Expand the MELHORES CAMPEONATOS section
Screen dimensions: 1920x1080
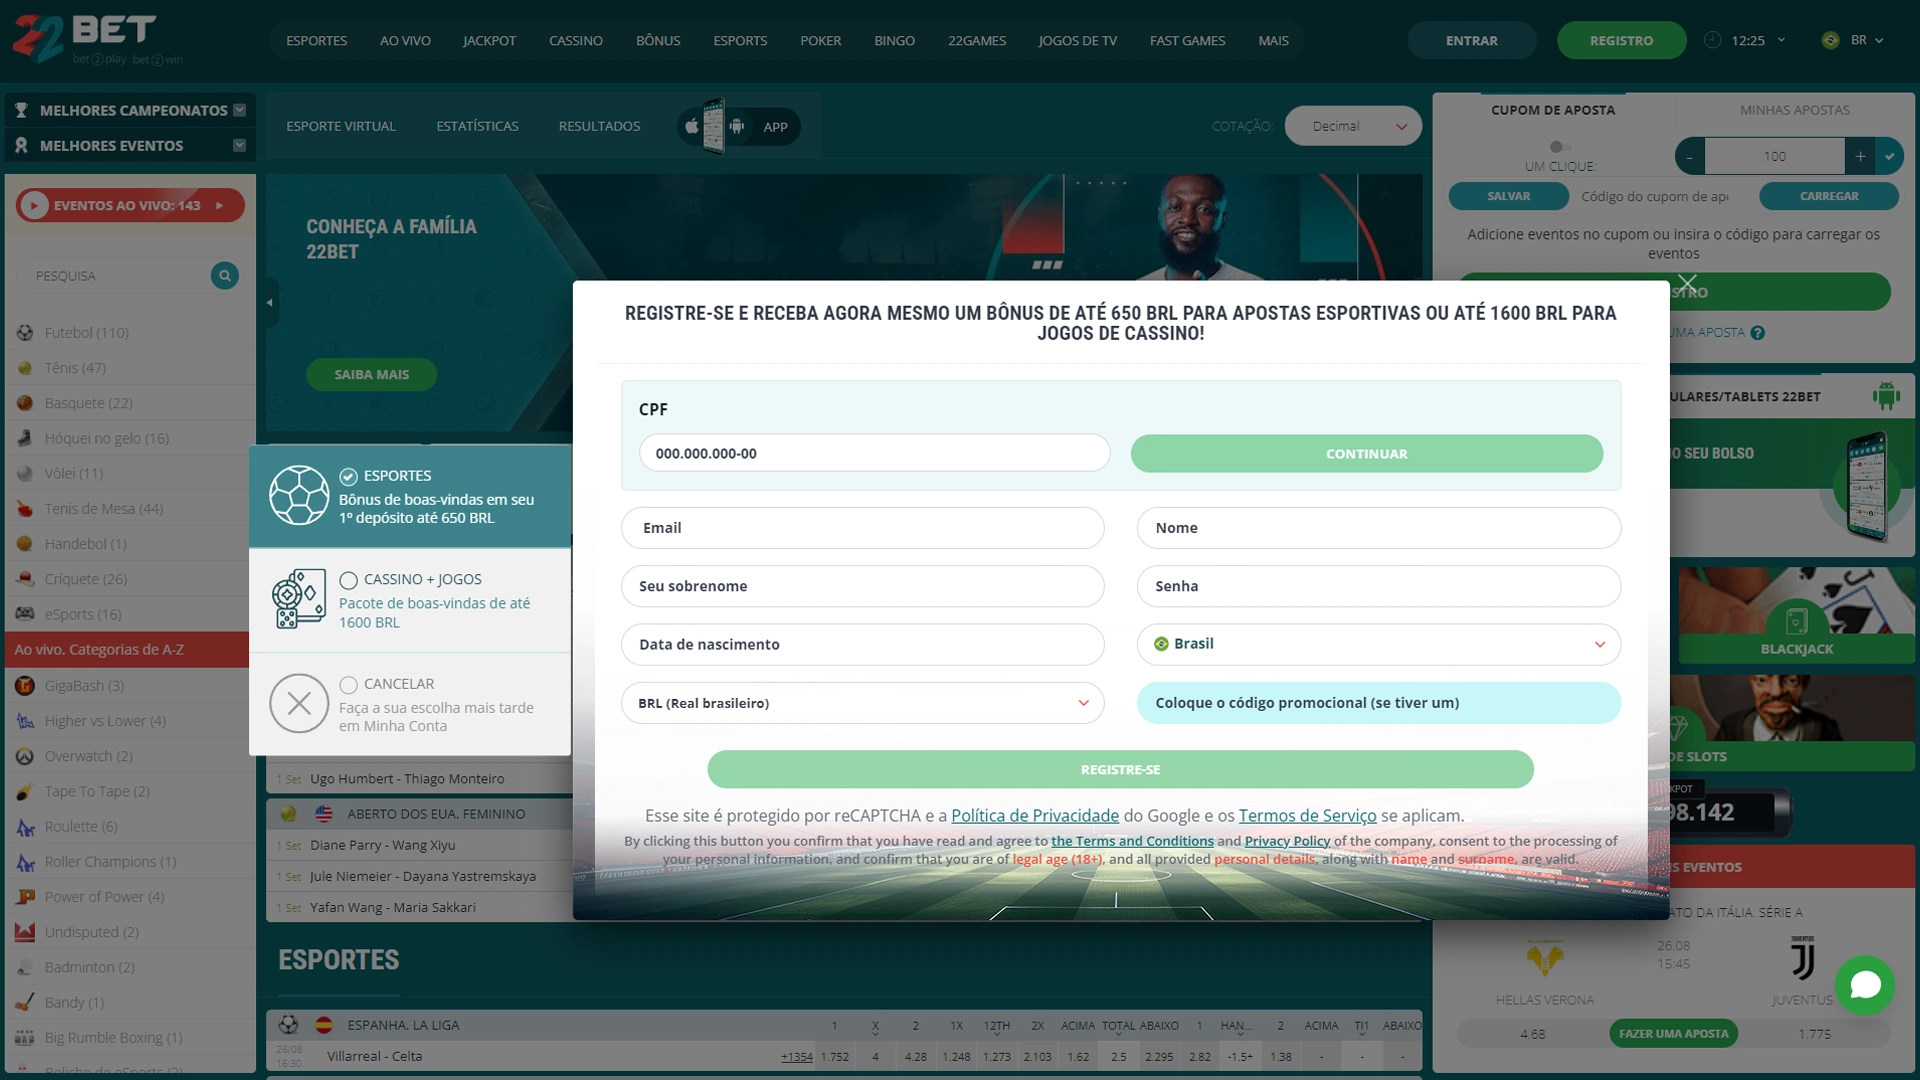[130, 110]
